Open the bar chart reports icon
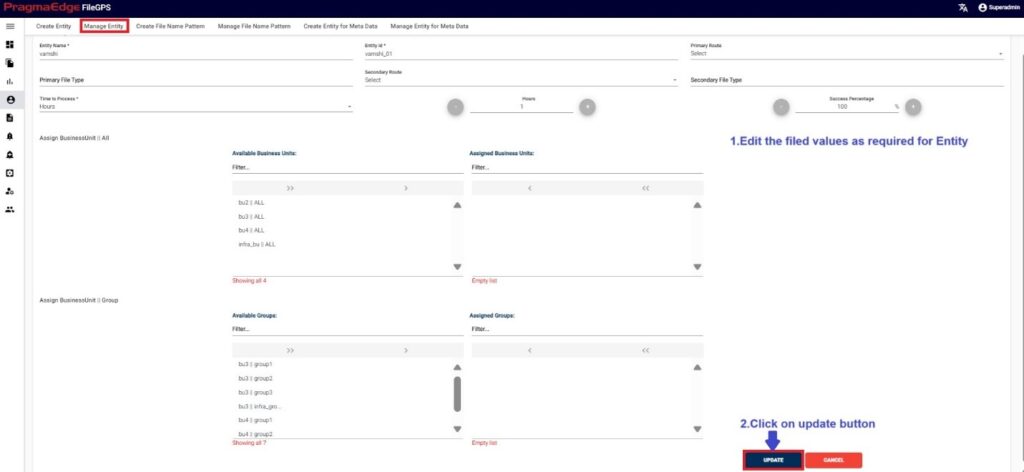This screenshot has width=1024, height=472. (10, 82)
